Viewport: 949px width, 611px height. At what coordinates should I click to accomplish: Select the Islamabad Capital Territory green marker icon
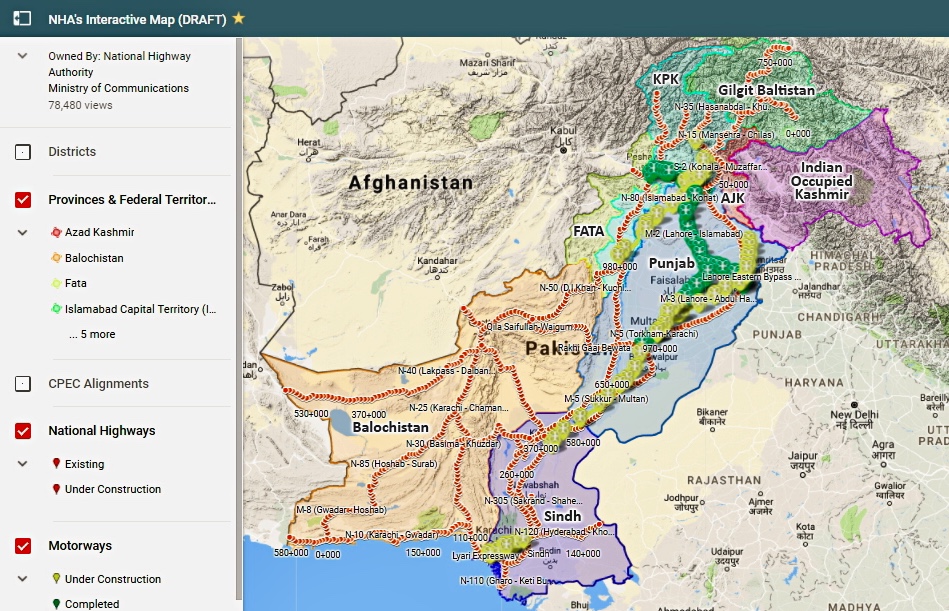point(56,309)
